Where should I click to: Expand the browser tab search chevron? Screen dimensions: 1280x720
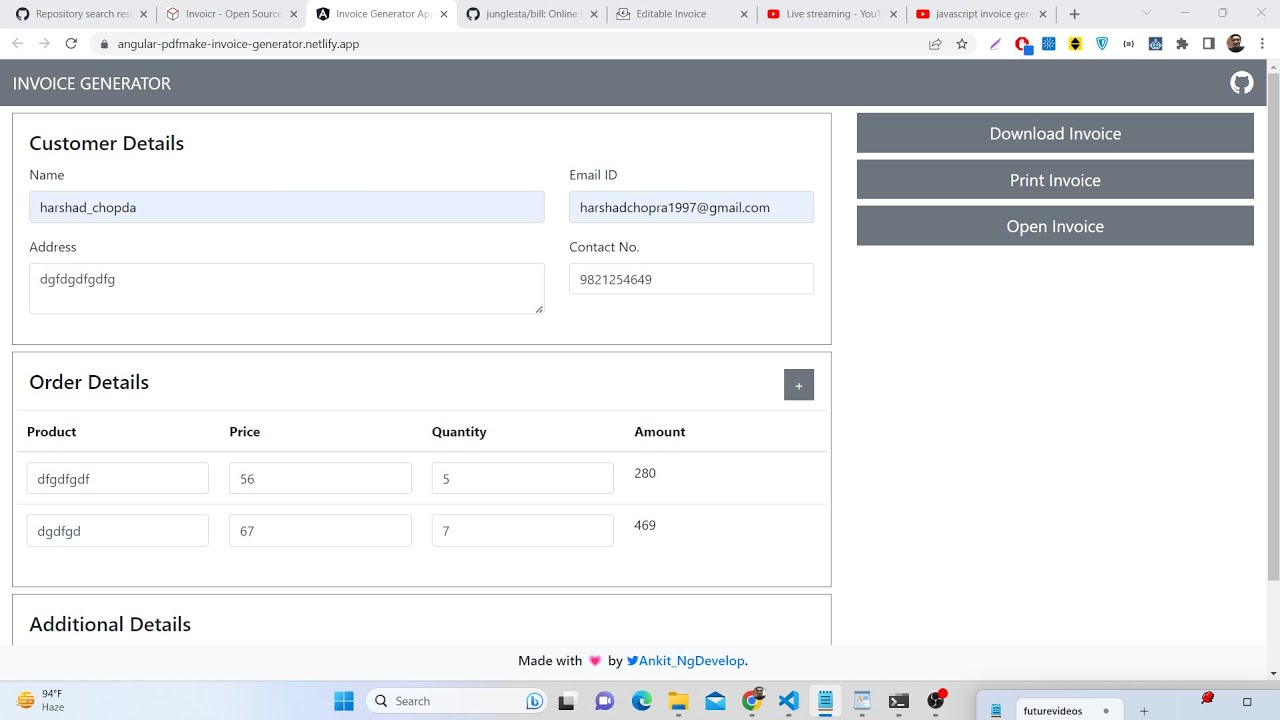(x=1146, y=14)
